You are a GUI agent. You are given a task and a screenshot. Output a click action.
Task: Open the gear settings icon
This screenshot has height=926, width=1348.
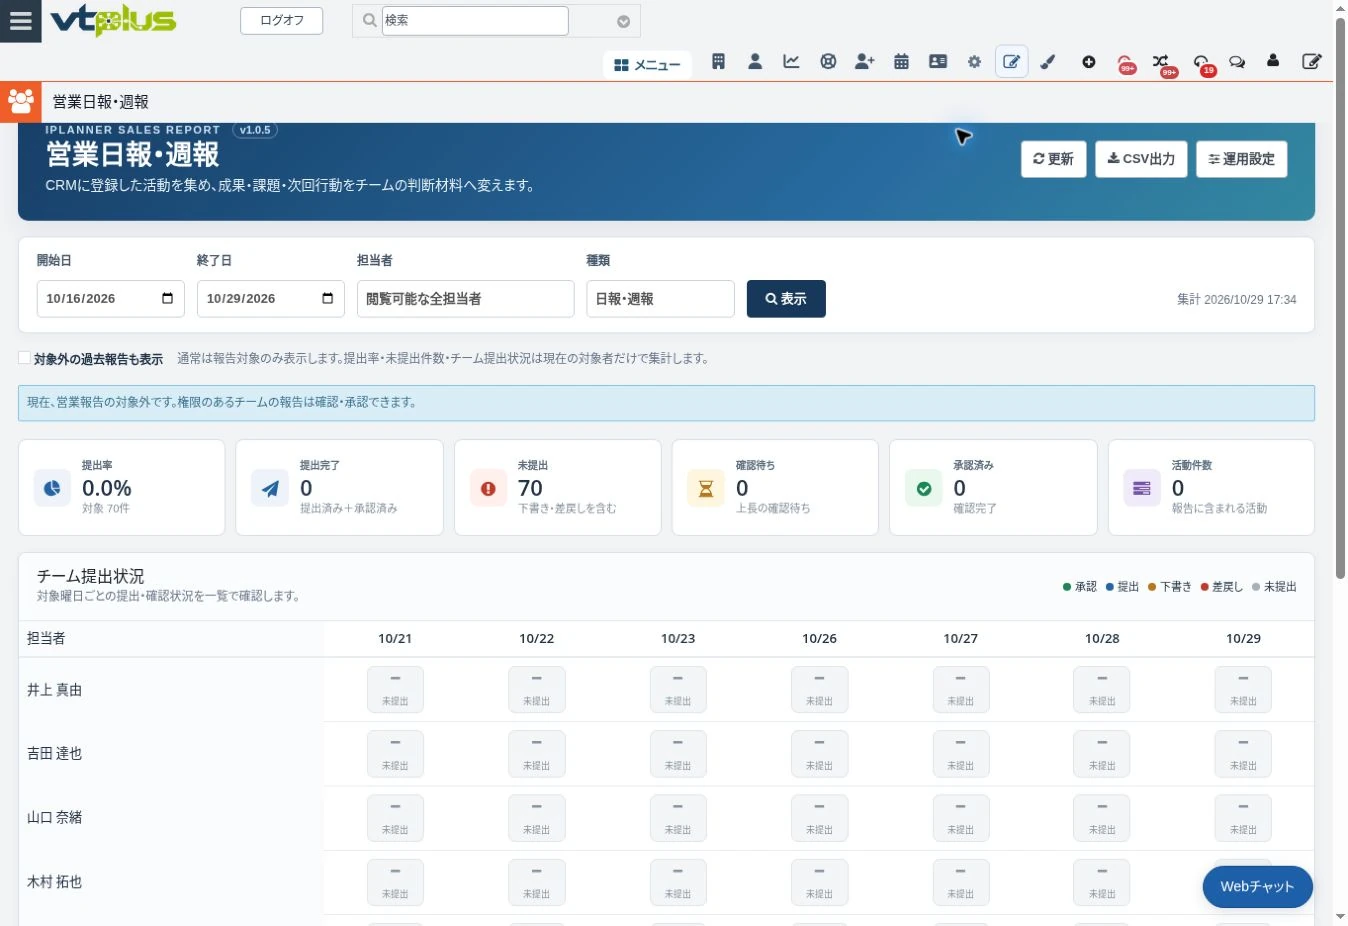pyautogui.click(x=974, y=62)
